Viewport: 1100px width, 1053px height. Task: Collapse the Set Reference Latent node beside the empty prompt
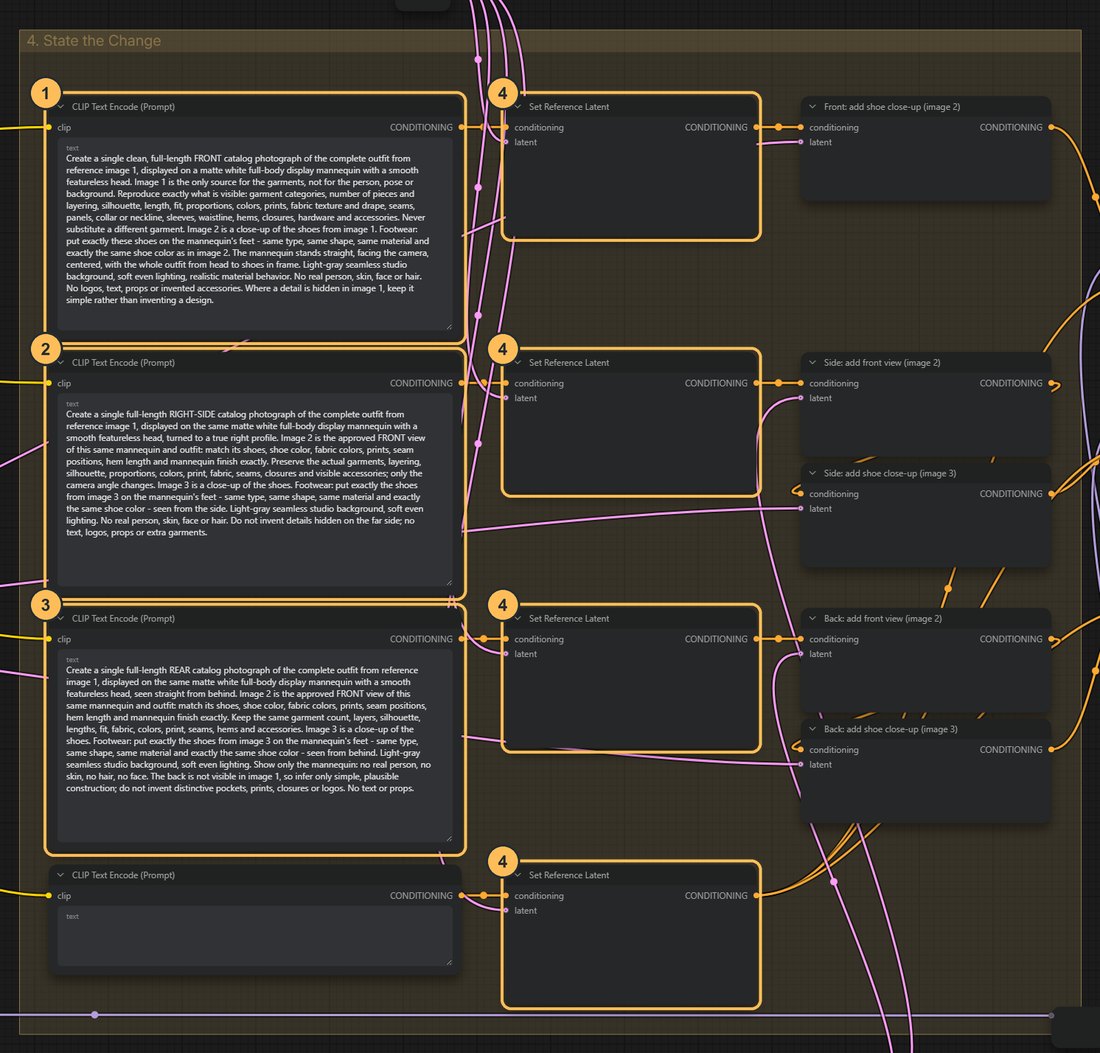tap(518, 876)
